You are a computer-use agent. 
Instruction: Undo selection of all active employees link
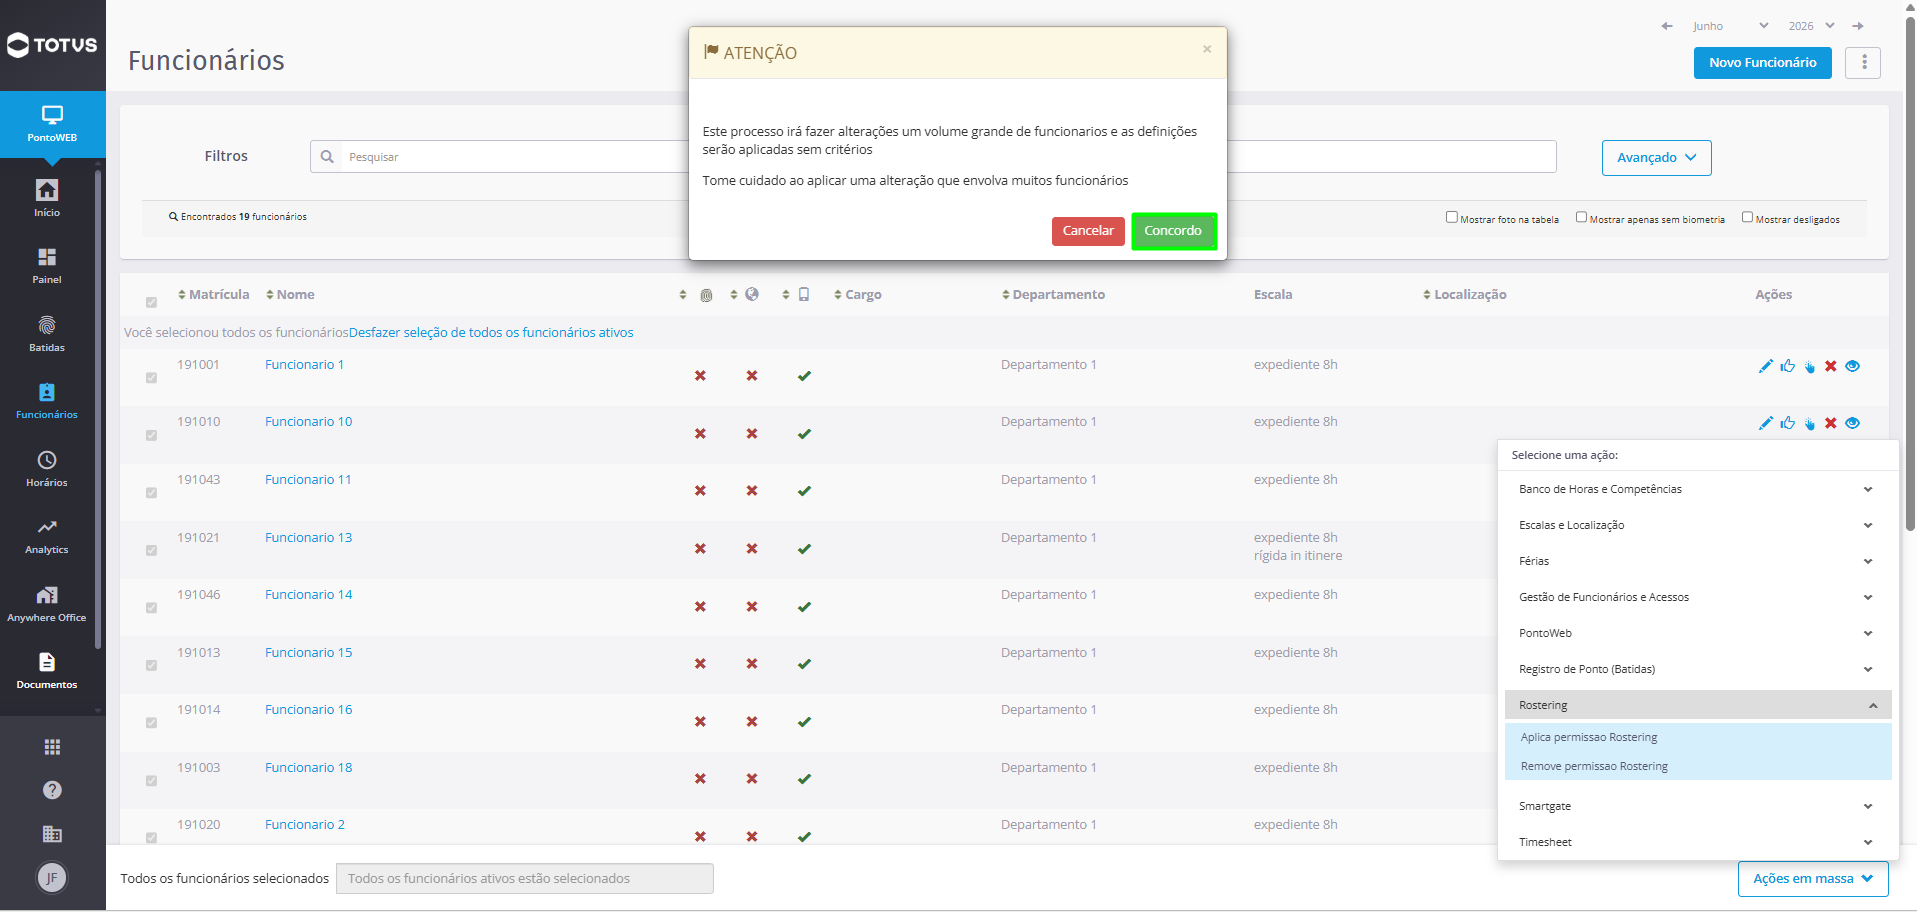click(491, 333)
